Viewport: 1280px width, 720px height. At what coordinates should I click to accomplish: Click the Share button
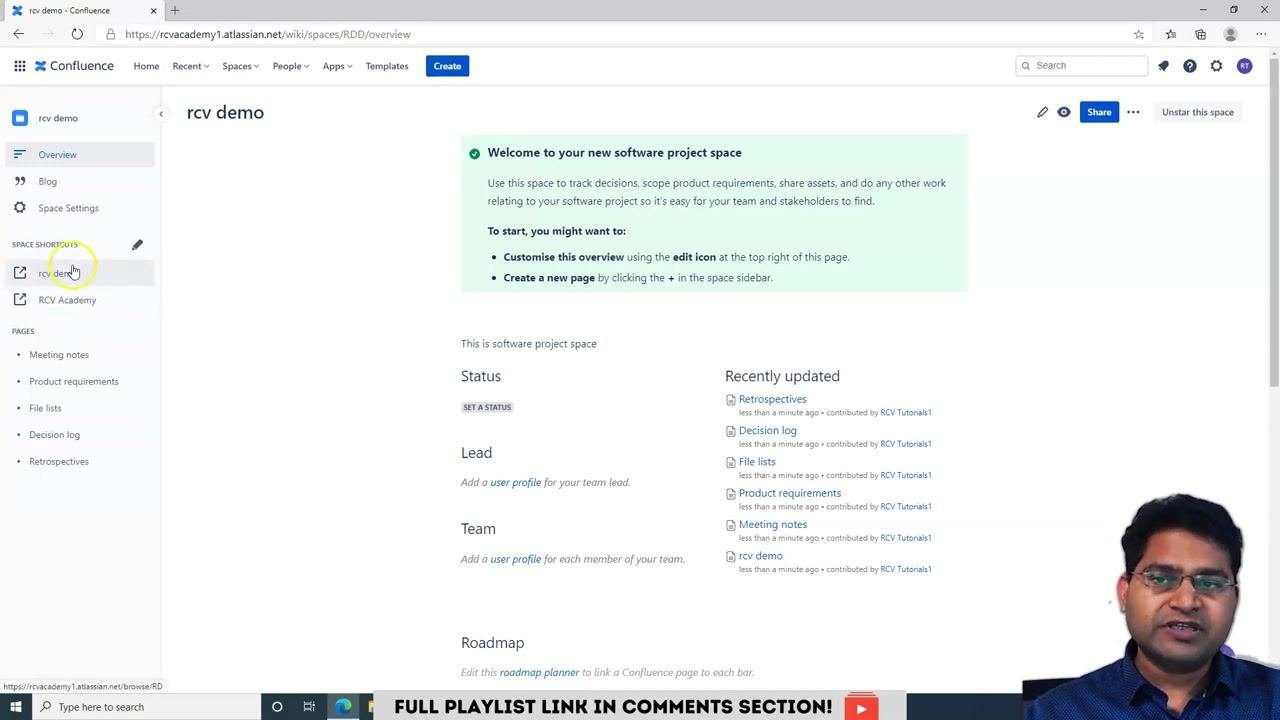pyautogui.click(x=1099, y=112)
